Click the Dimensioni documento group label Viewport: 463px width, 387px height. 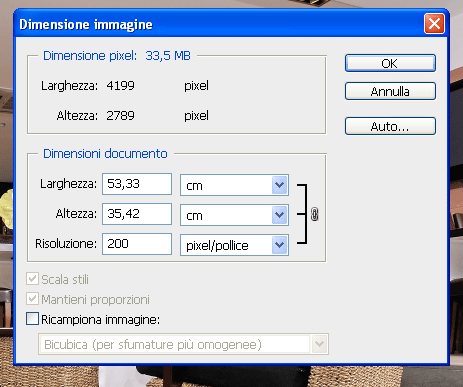(x=105, y=154)
